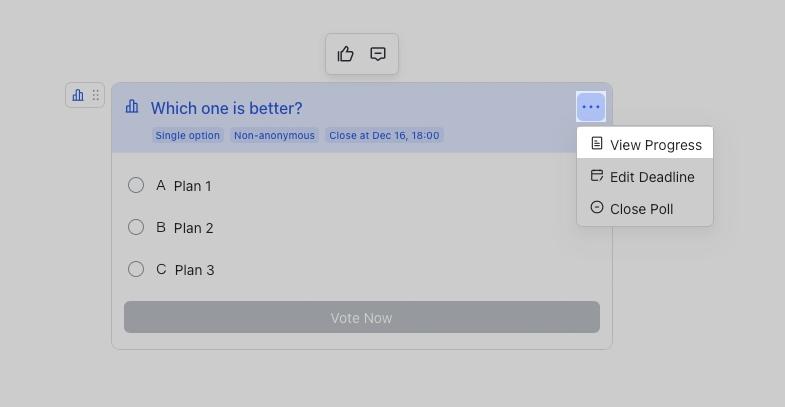Click the "Close at Dec 16, 18:00" tag
The image size is (785, 407).
(384, 135)
